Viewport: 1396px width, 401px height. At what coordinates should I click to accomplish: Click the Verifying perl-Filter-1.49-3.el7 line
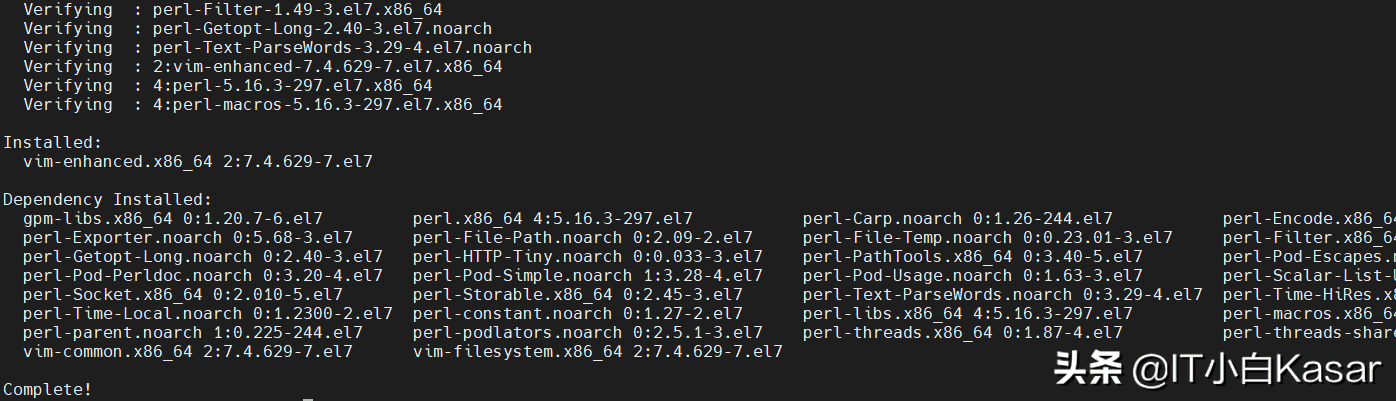232,9
